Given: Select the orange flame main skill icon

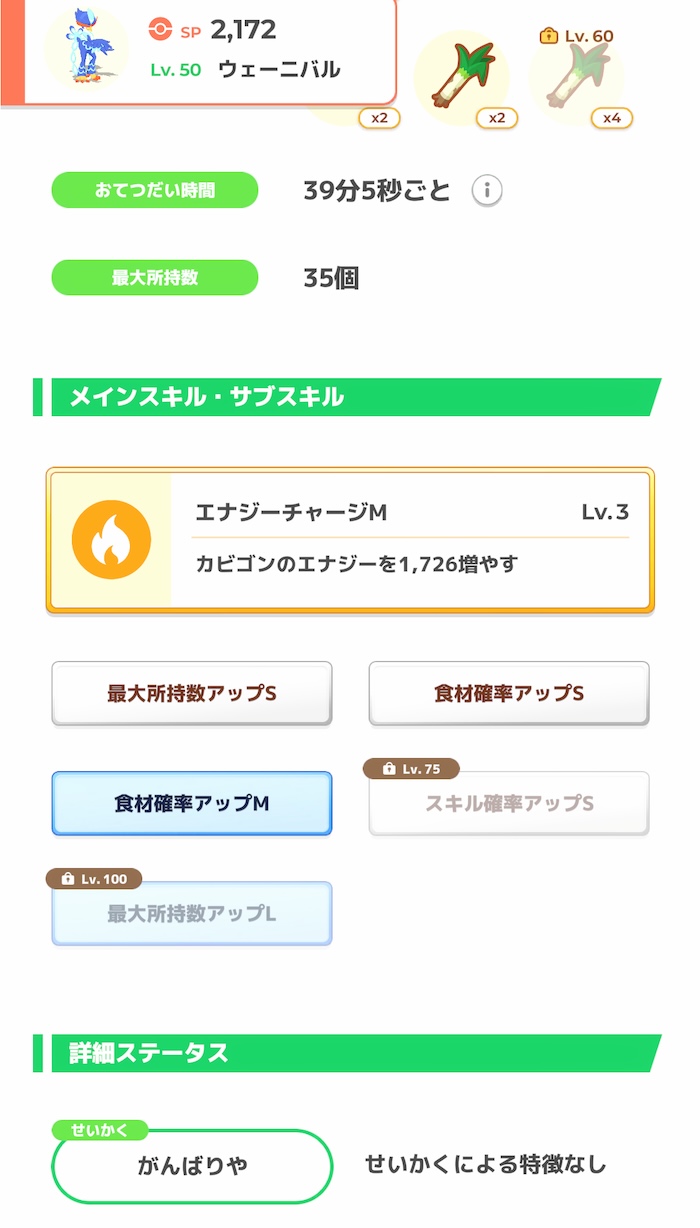Looking at the screenshot, I should pos(111,535).
